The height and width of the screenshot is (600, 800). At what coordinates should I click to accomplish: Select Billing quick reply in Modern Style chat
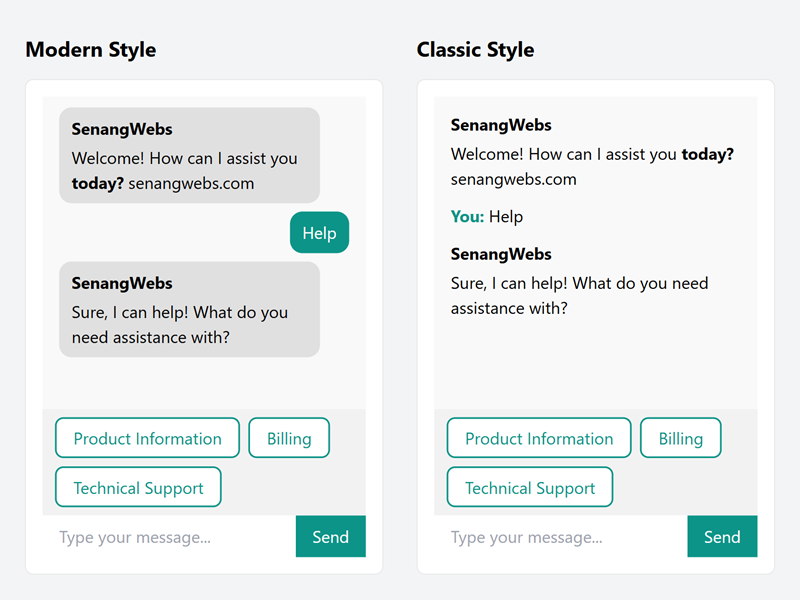point(289,438)
